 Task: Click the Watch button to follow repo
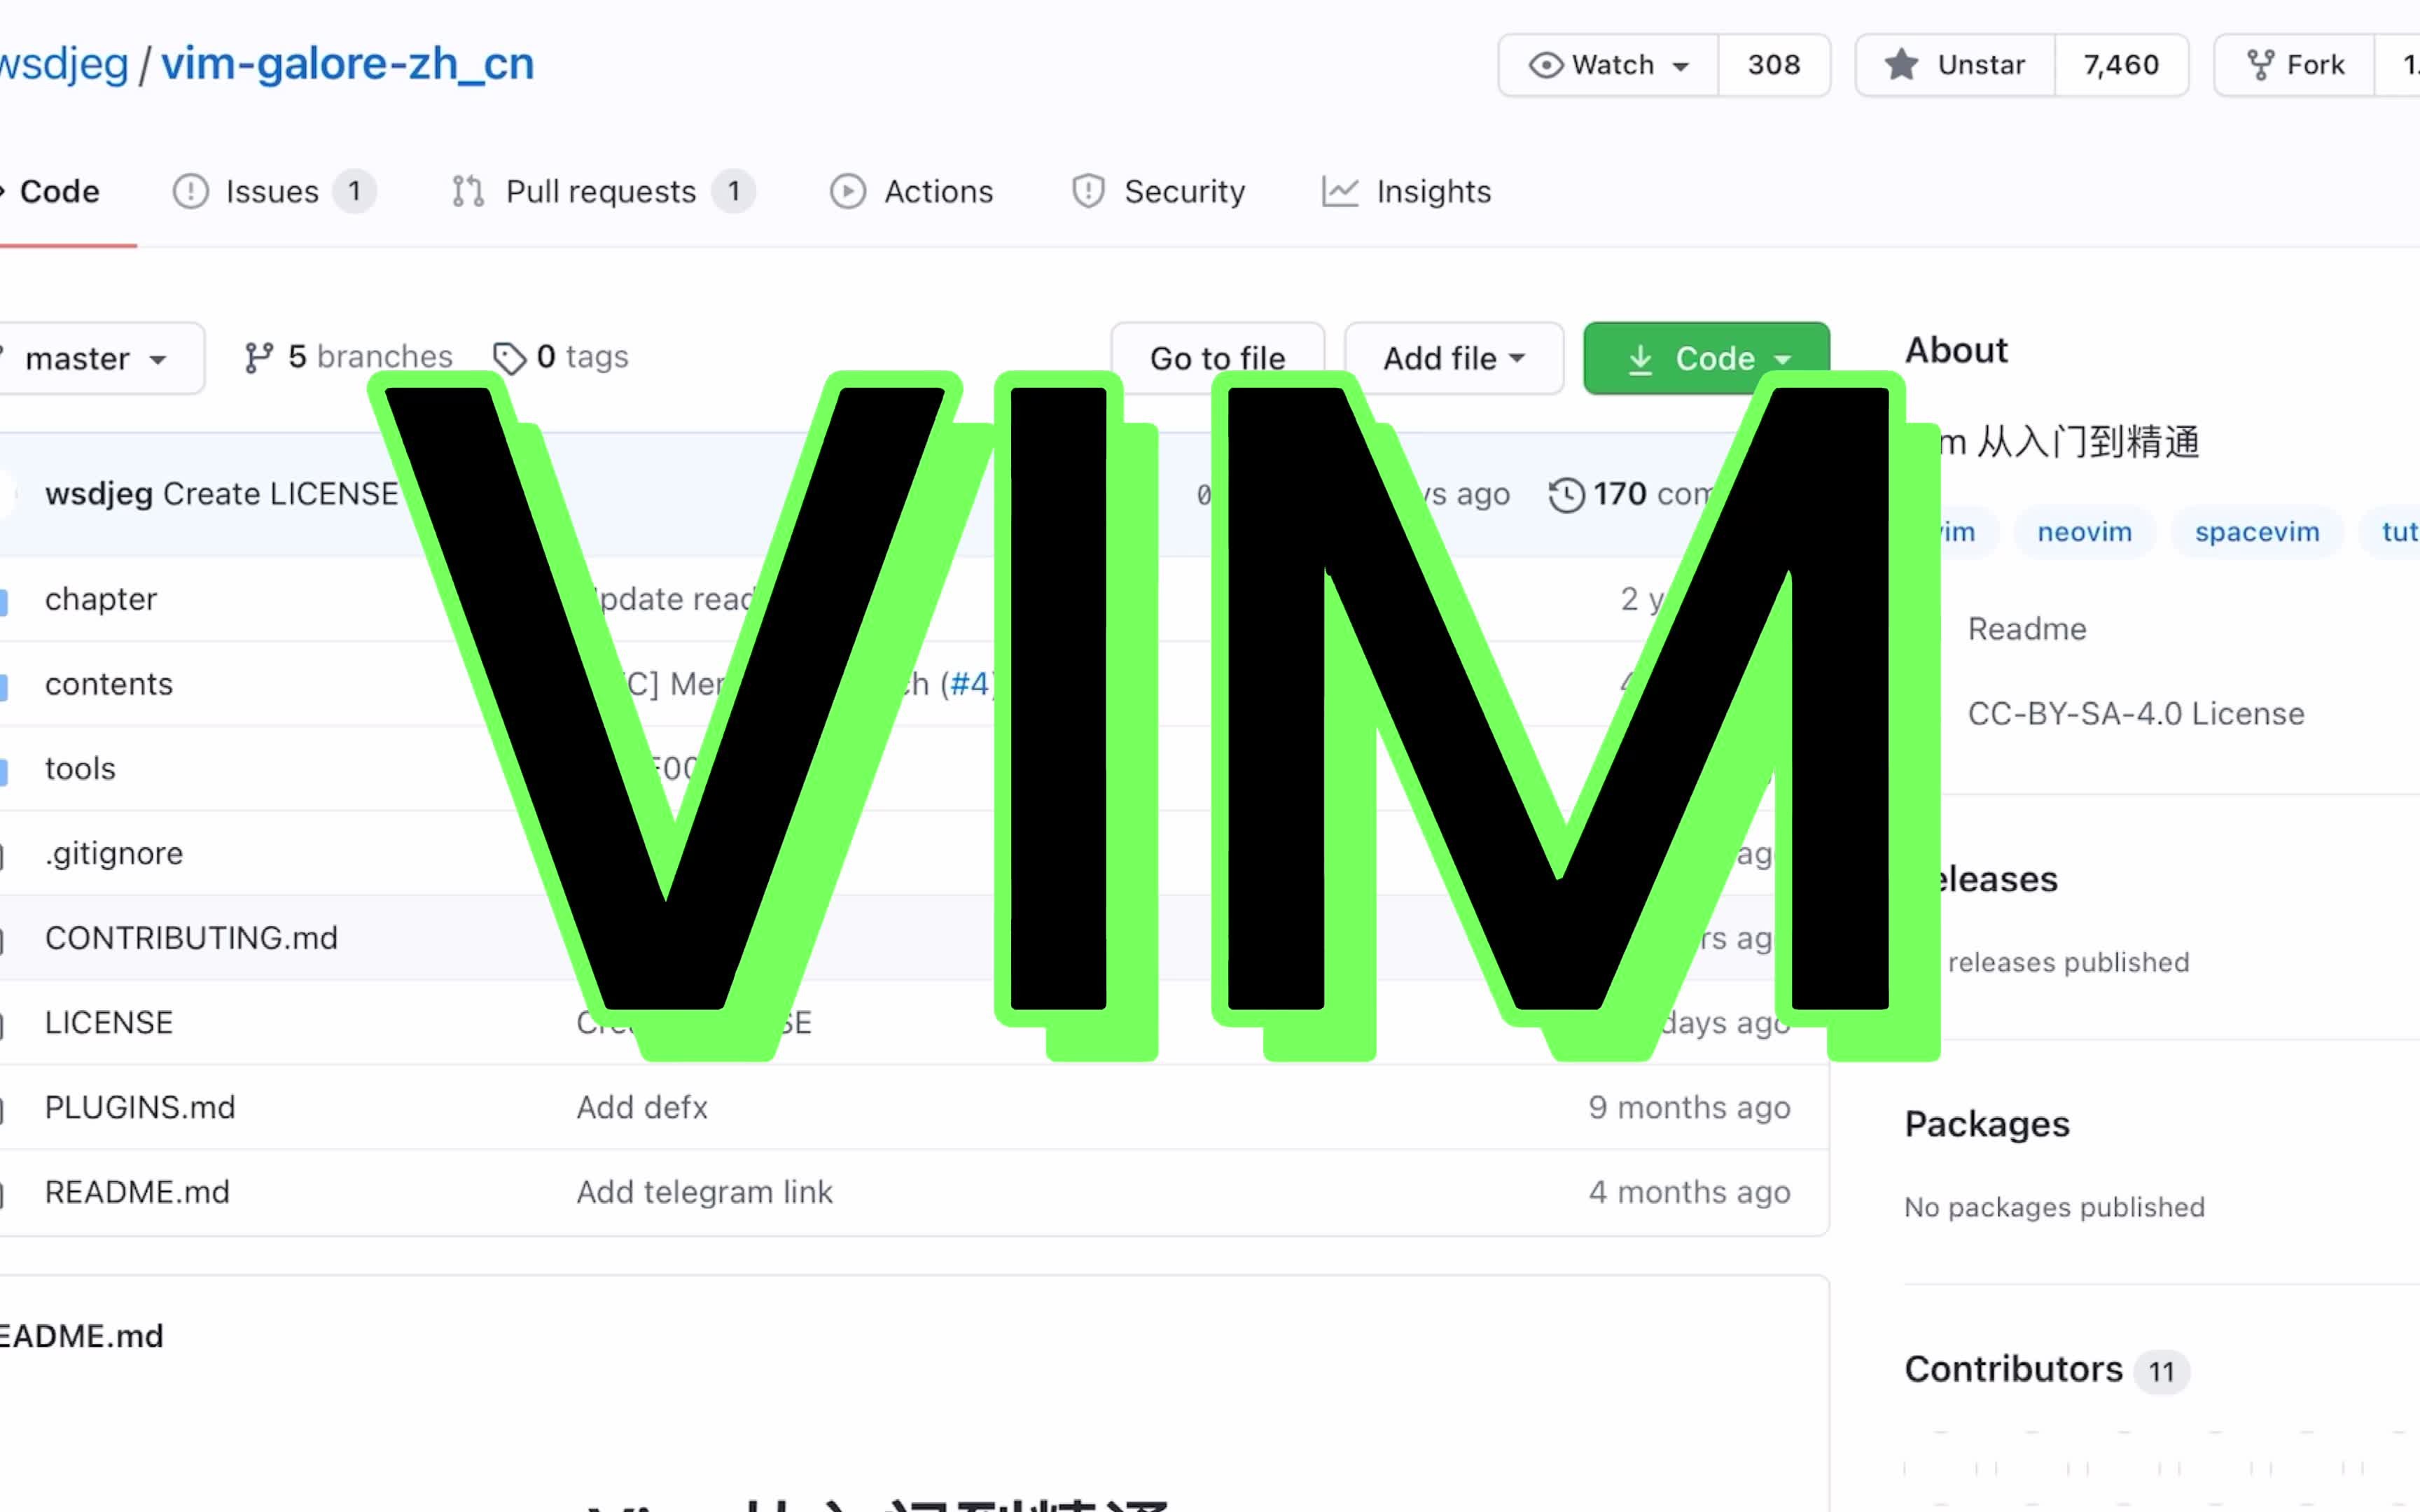click(1603, 64)
